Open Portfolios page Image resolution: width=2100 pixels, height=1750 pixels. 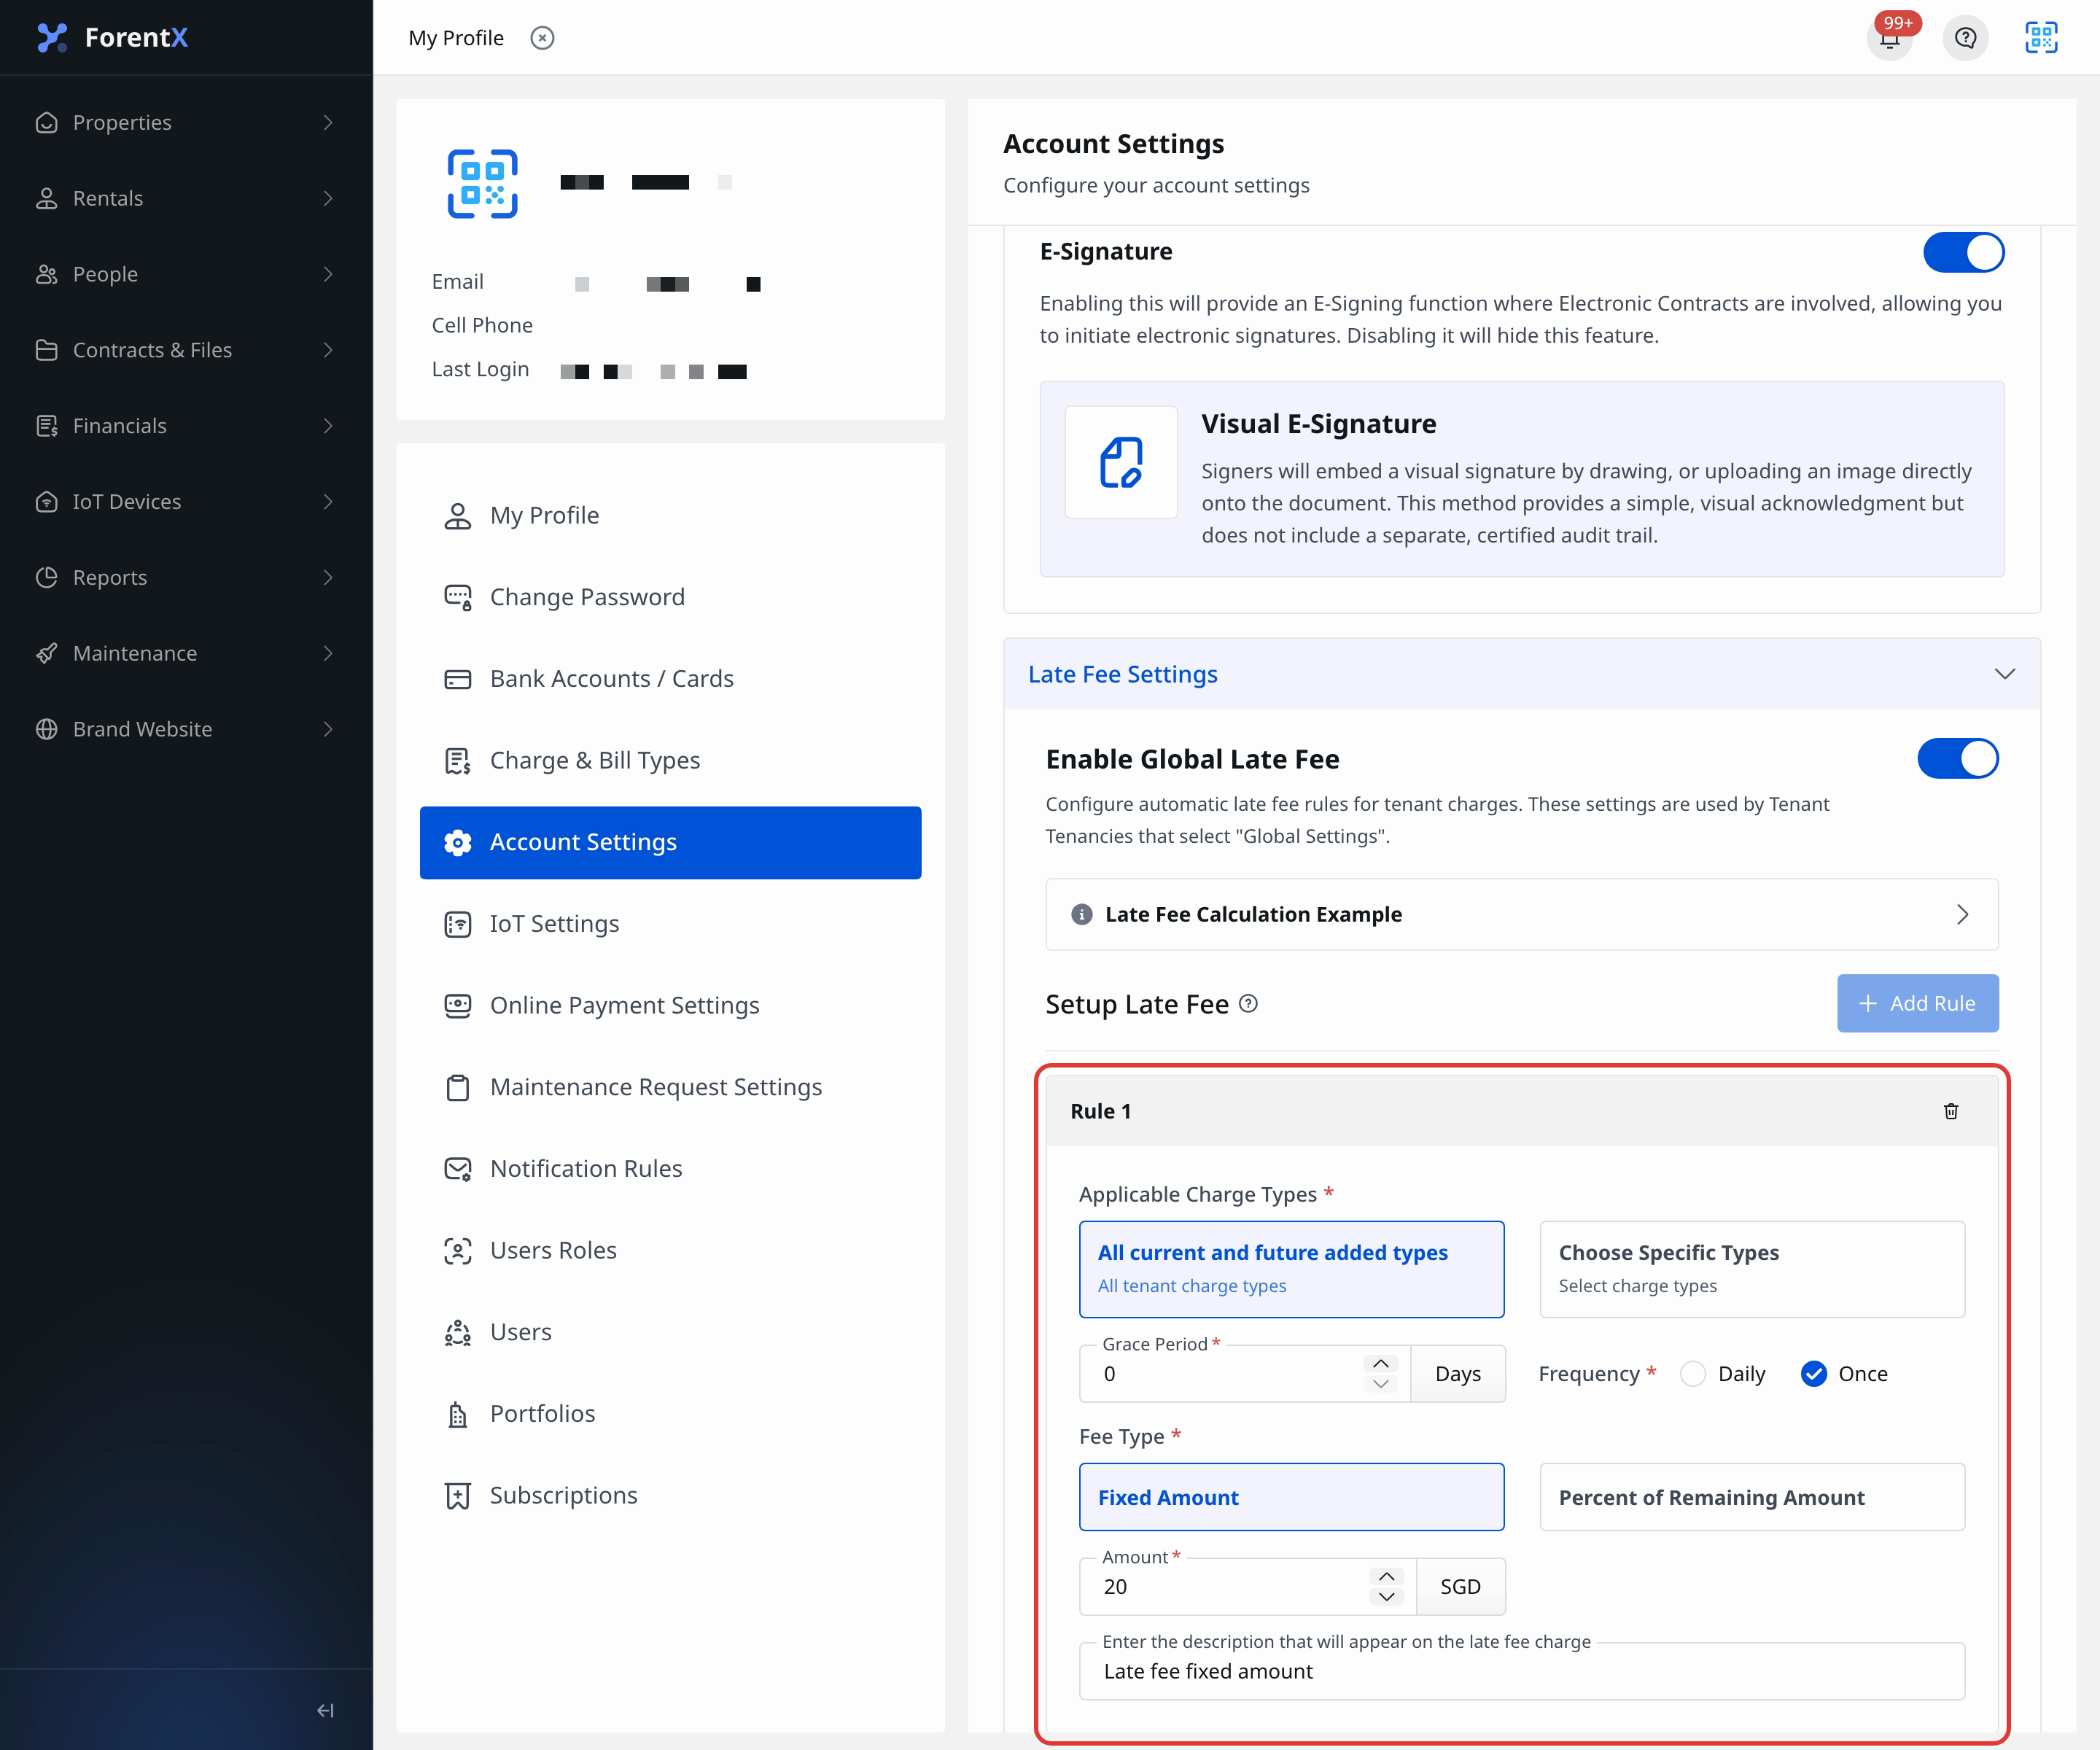point(670,1414)
